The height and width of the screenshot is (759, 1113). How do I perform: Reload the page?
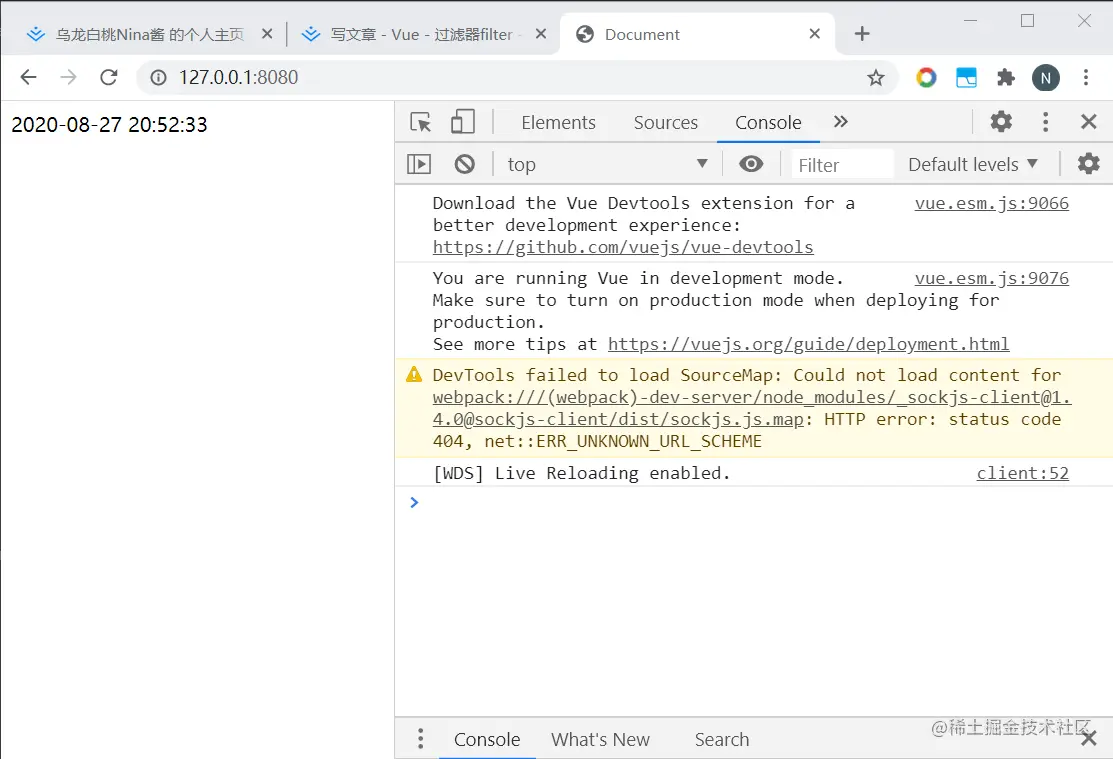pos(109,77)
